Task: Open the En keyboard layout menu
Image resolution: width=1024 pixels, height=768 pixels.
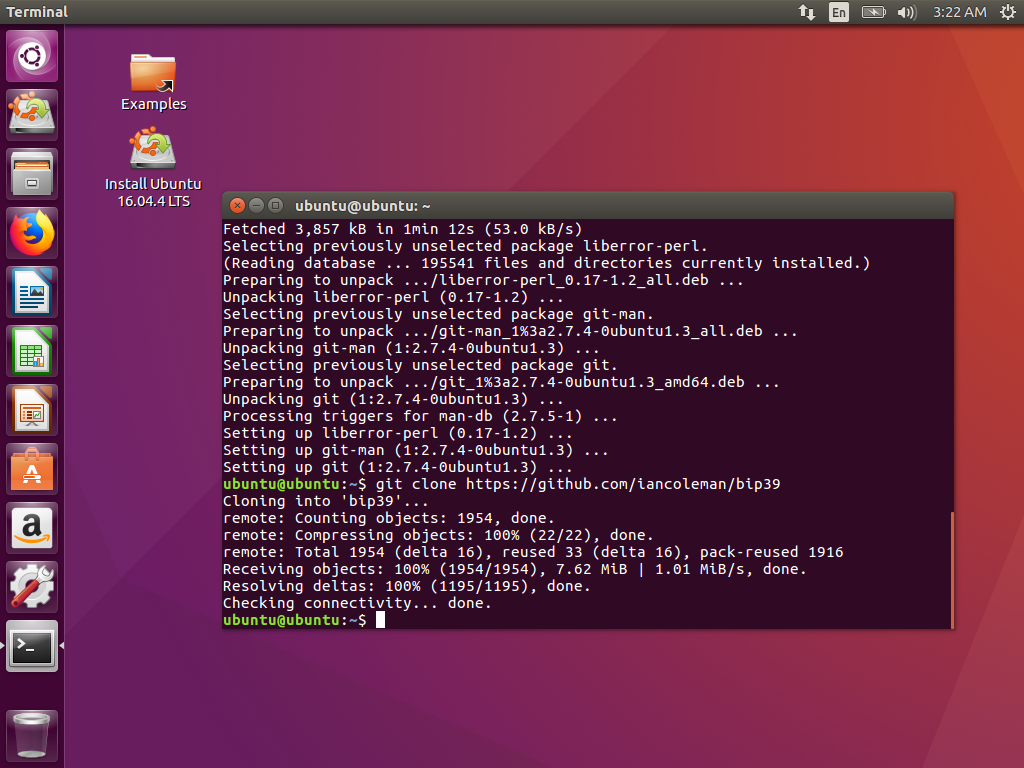Action: click(x=838, y=12)
